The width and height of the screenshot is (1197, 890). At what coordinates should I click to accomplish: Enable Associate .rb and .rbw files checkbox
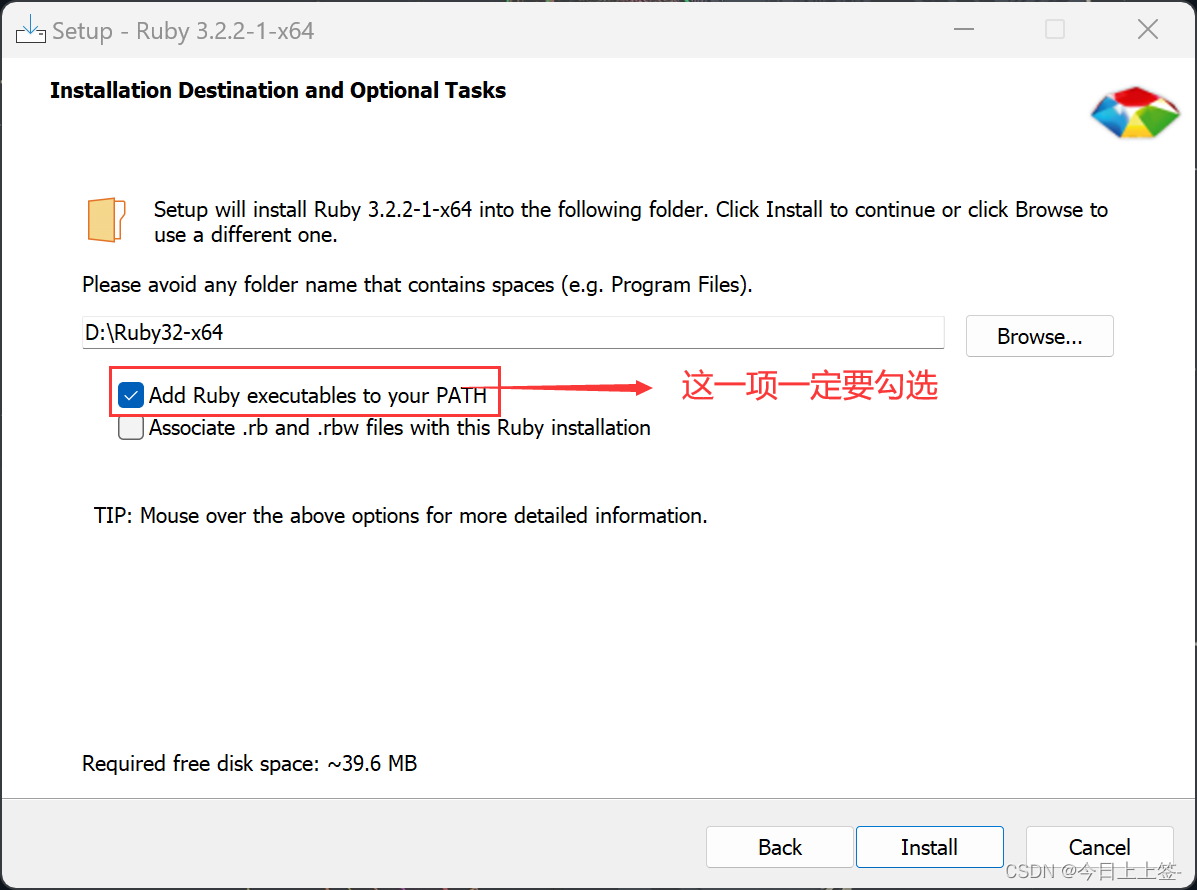(x=131, y=427)
